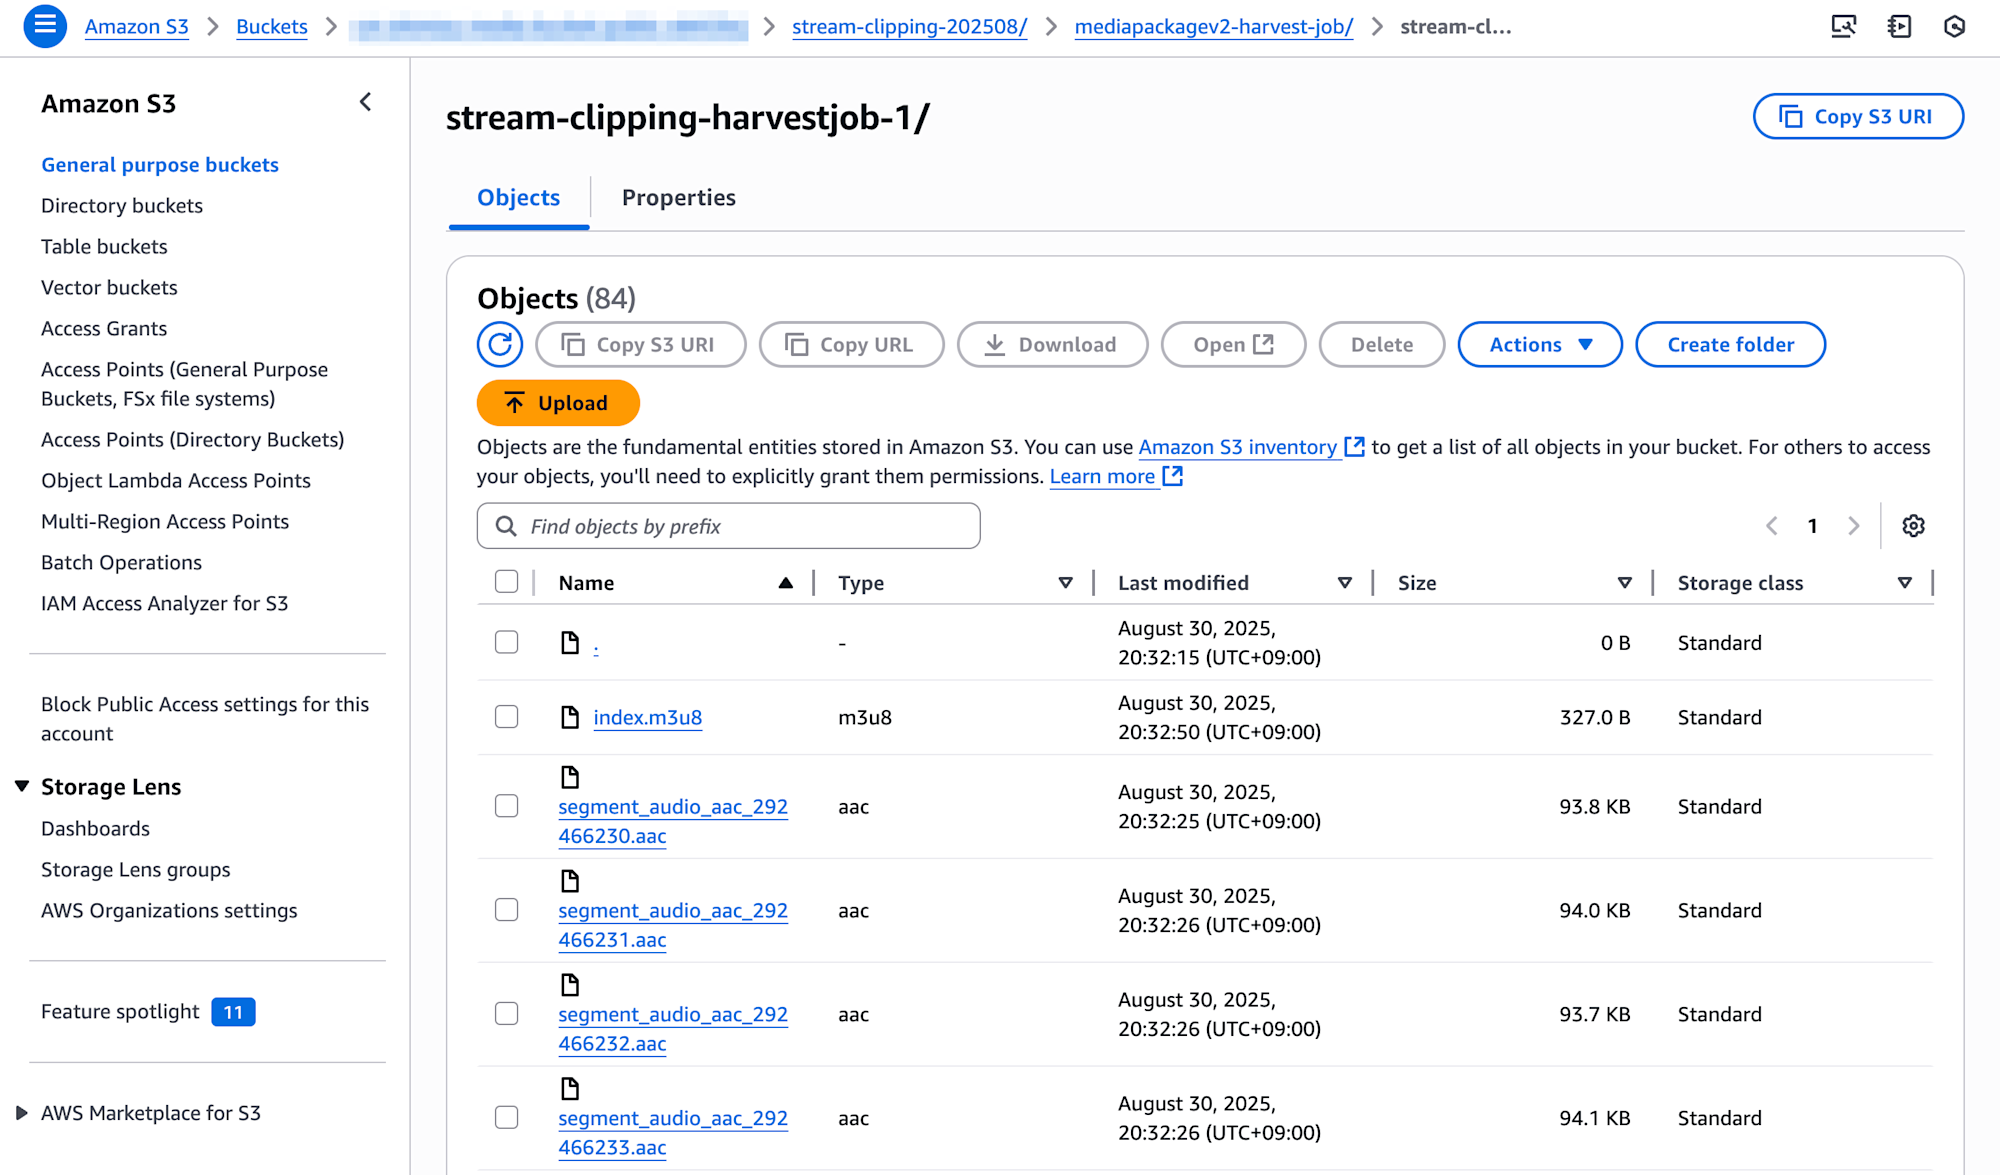This screenshot has width=2000, height=1175.
Task: Select the Objects tab
Action: pos(519,198)
